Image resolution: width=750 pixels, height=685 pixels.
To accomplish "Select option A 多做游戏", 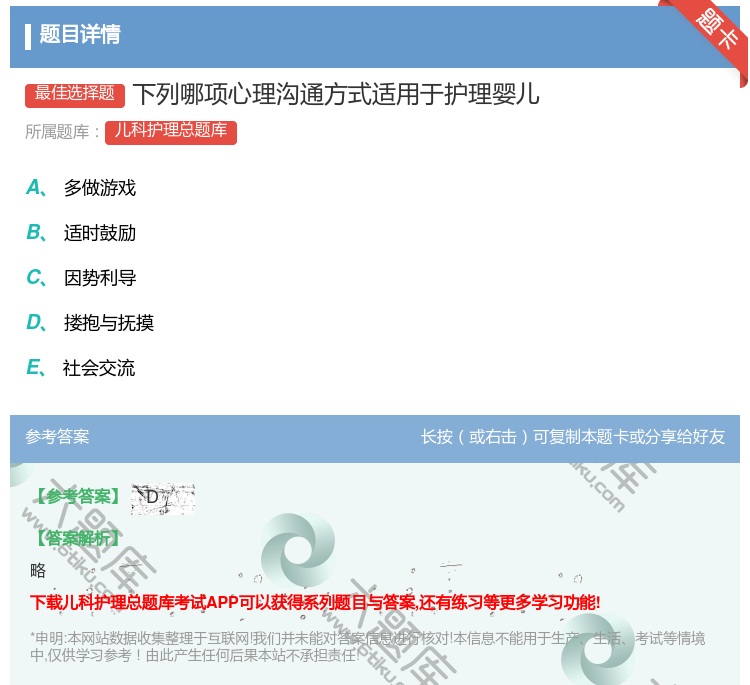I will pyautogui.click(x=99, y=188).
